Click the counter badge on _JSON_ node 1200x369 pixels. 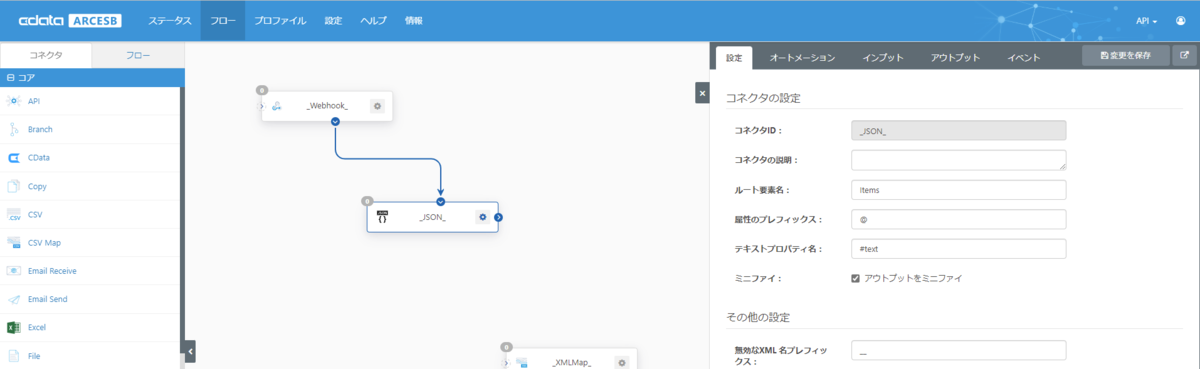(367, 201)
